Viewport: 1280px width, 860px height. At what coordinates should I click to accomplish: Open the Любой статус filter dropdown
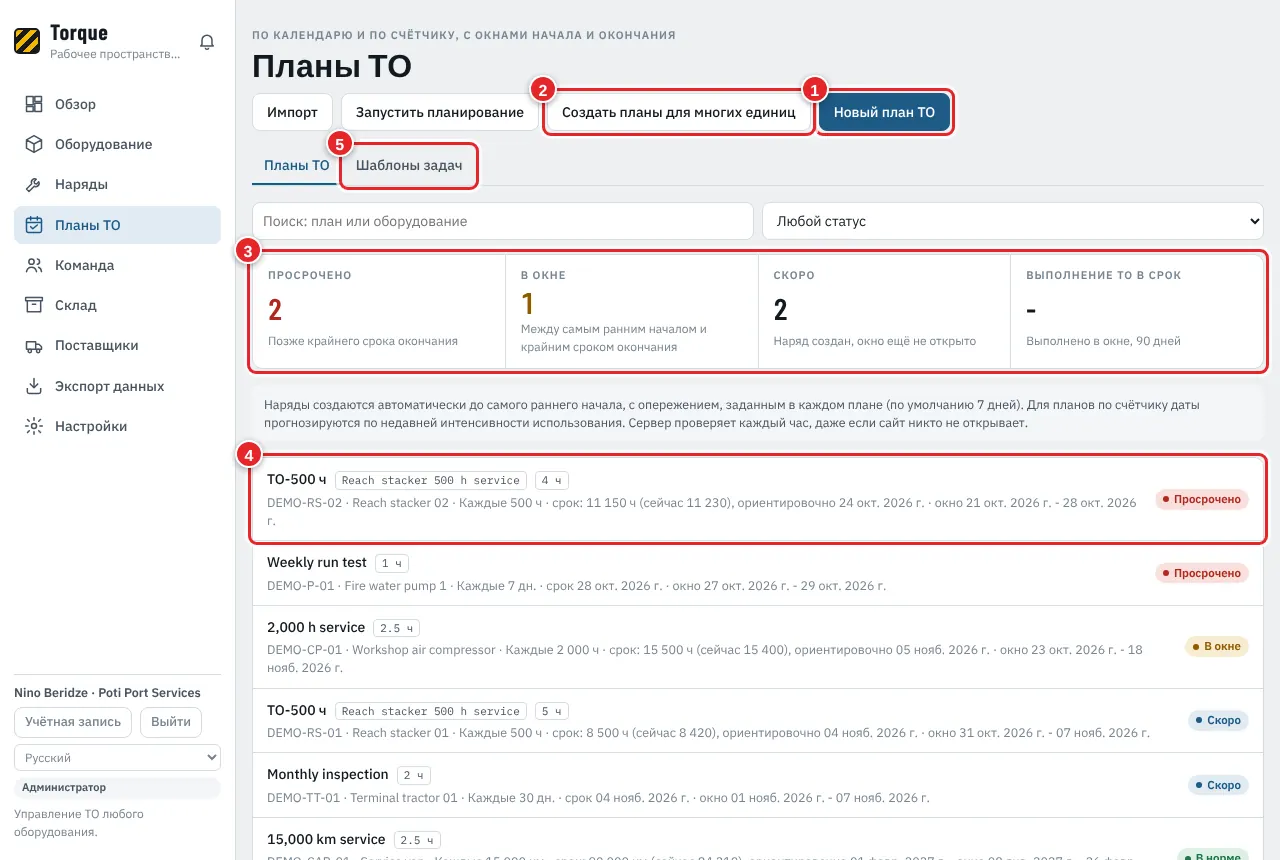pos(1013,221)
